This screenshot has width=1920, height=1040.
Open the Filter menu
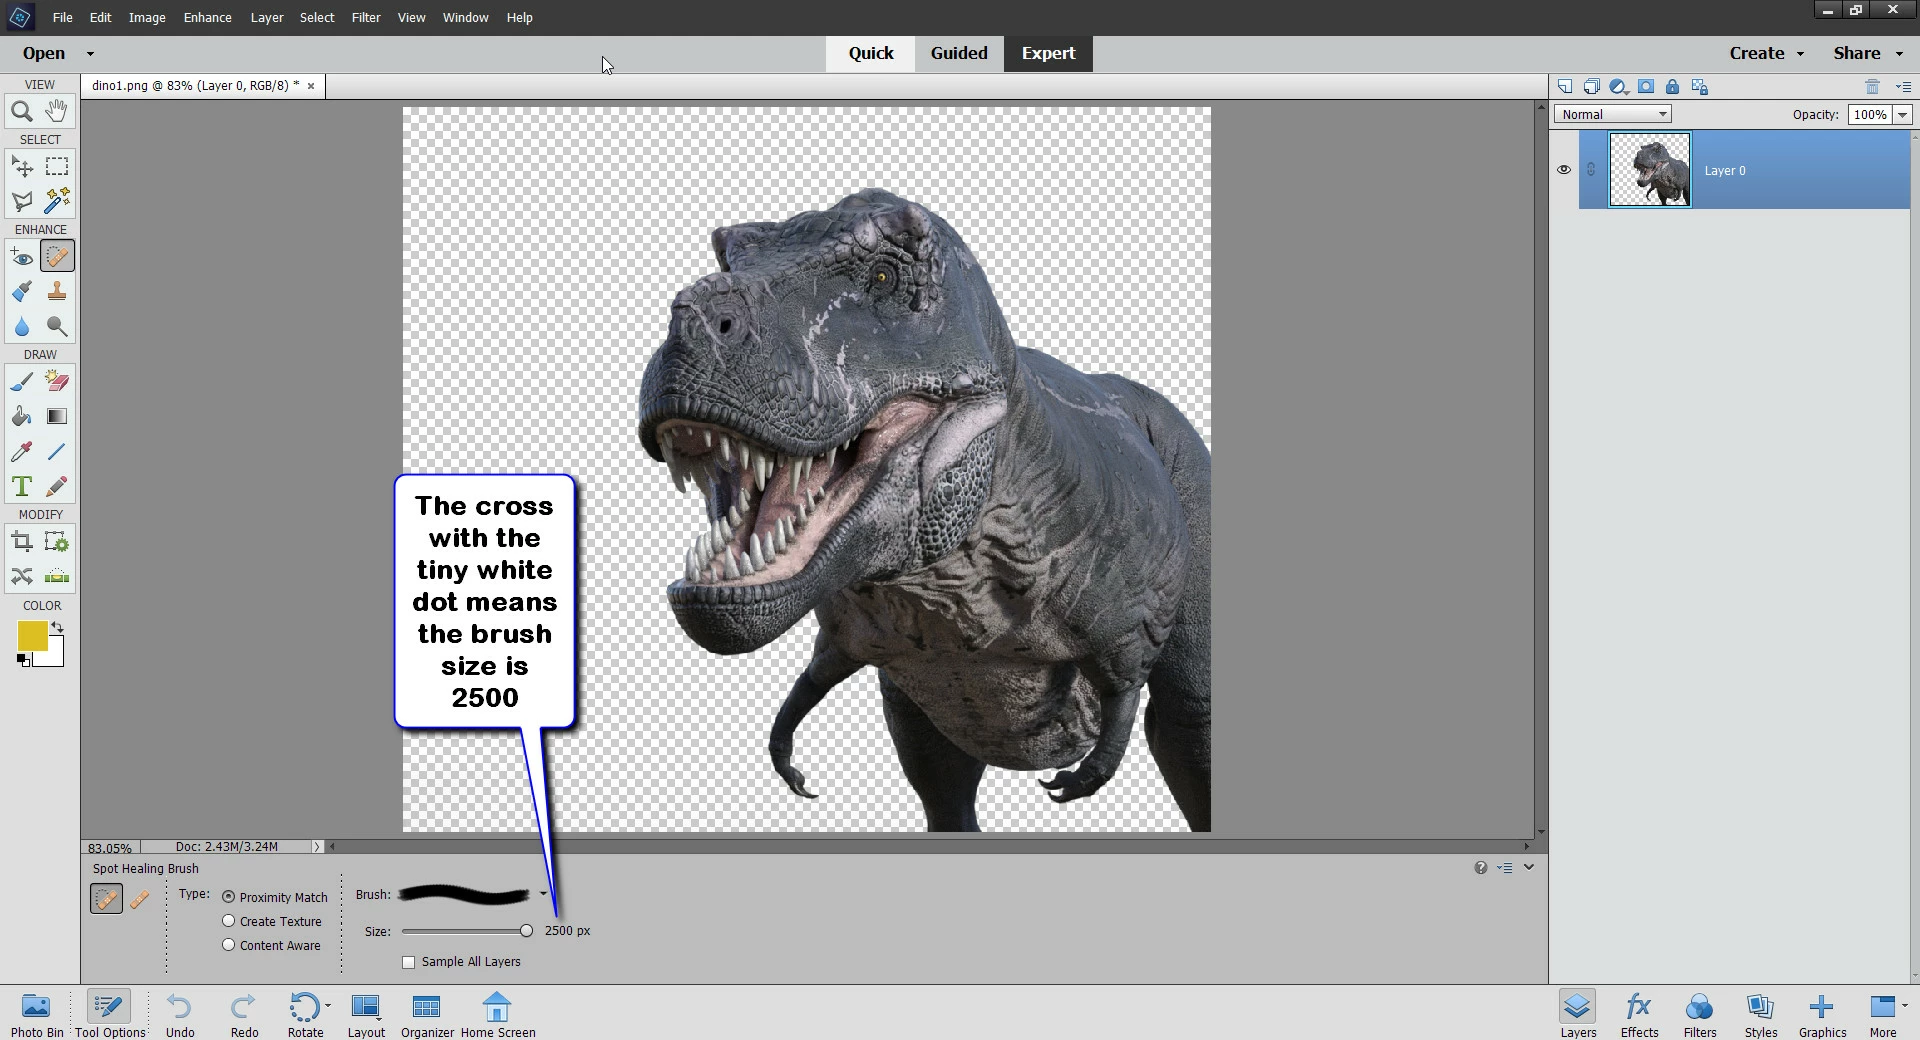pyautogui.click(x=365, y=17)
